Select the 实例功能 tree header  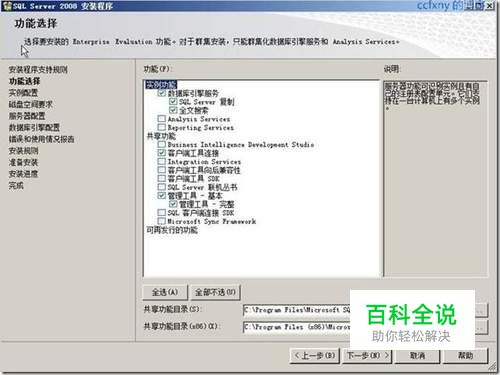(x=161, y=85)
